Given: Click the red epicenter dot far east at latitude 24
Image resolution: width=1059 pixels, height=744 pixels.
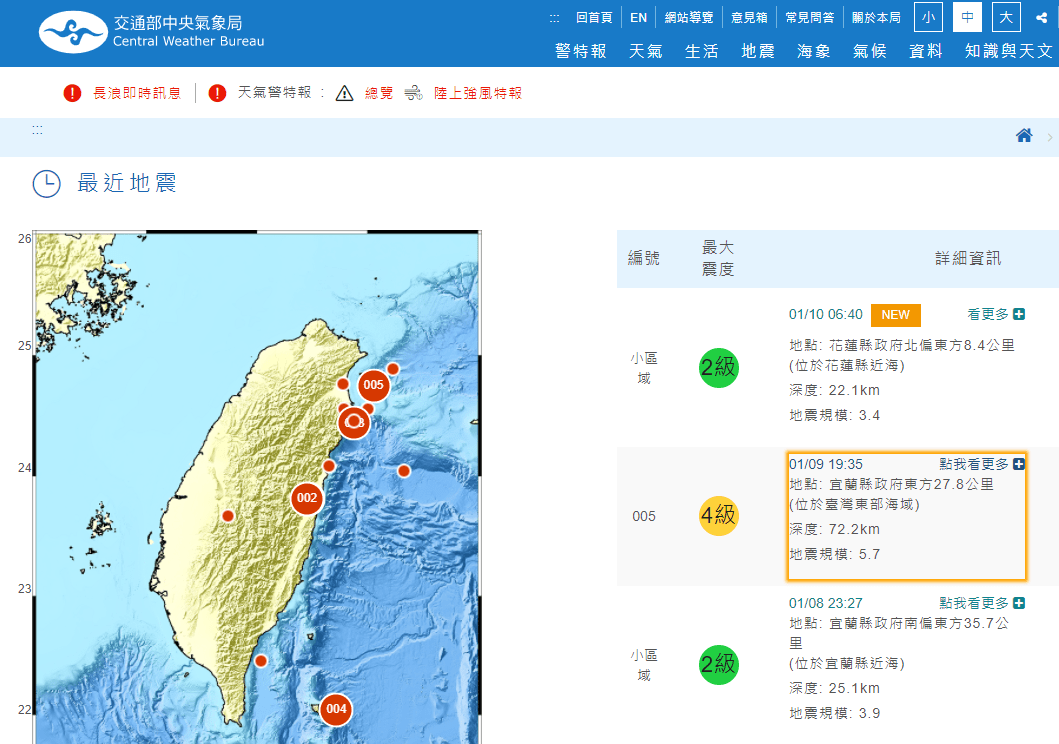Looking at the screenshot, I should pos(404,471).
